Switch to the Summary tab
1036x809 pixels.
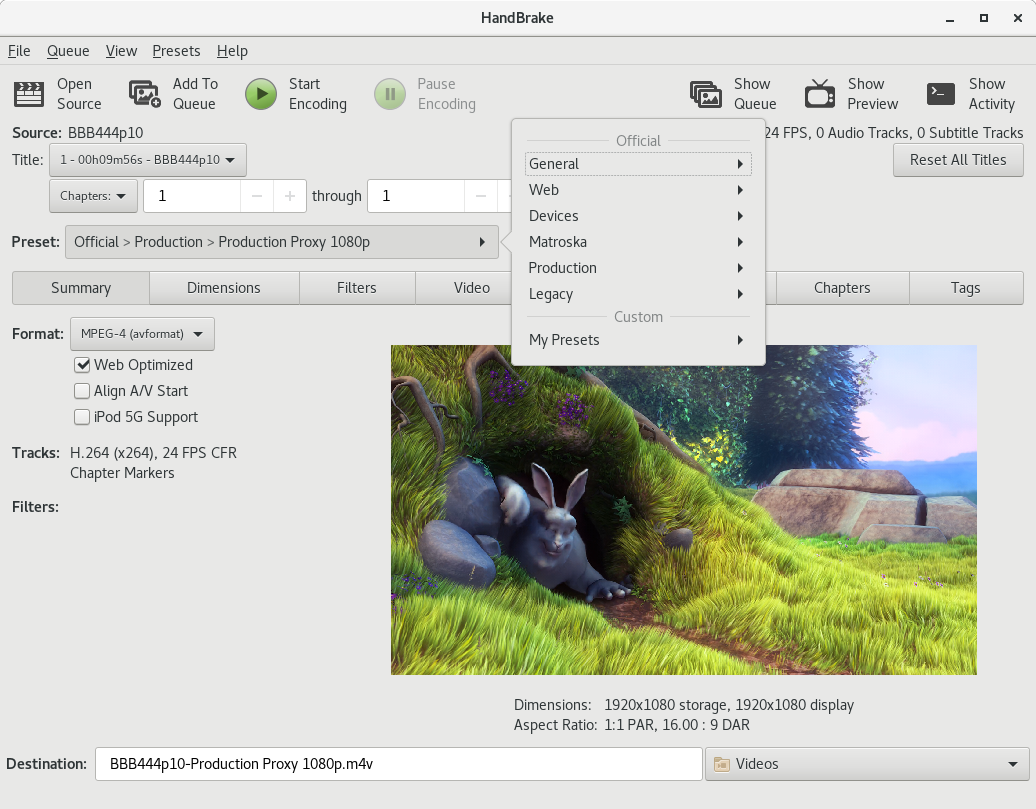81,288
